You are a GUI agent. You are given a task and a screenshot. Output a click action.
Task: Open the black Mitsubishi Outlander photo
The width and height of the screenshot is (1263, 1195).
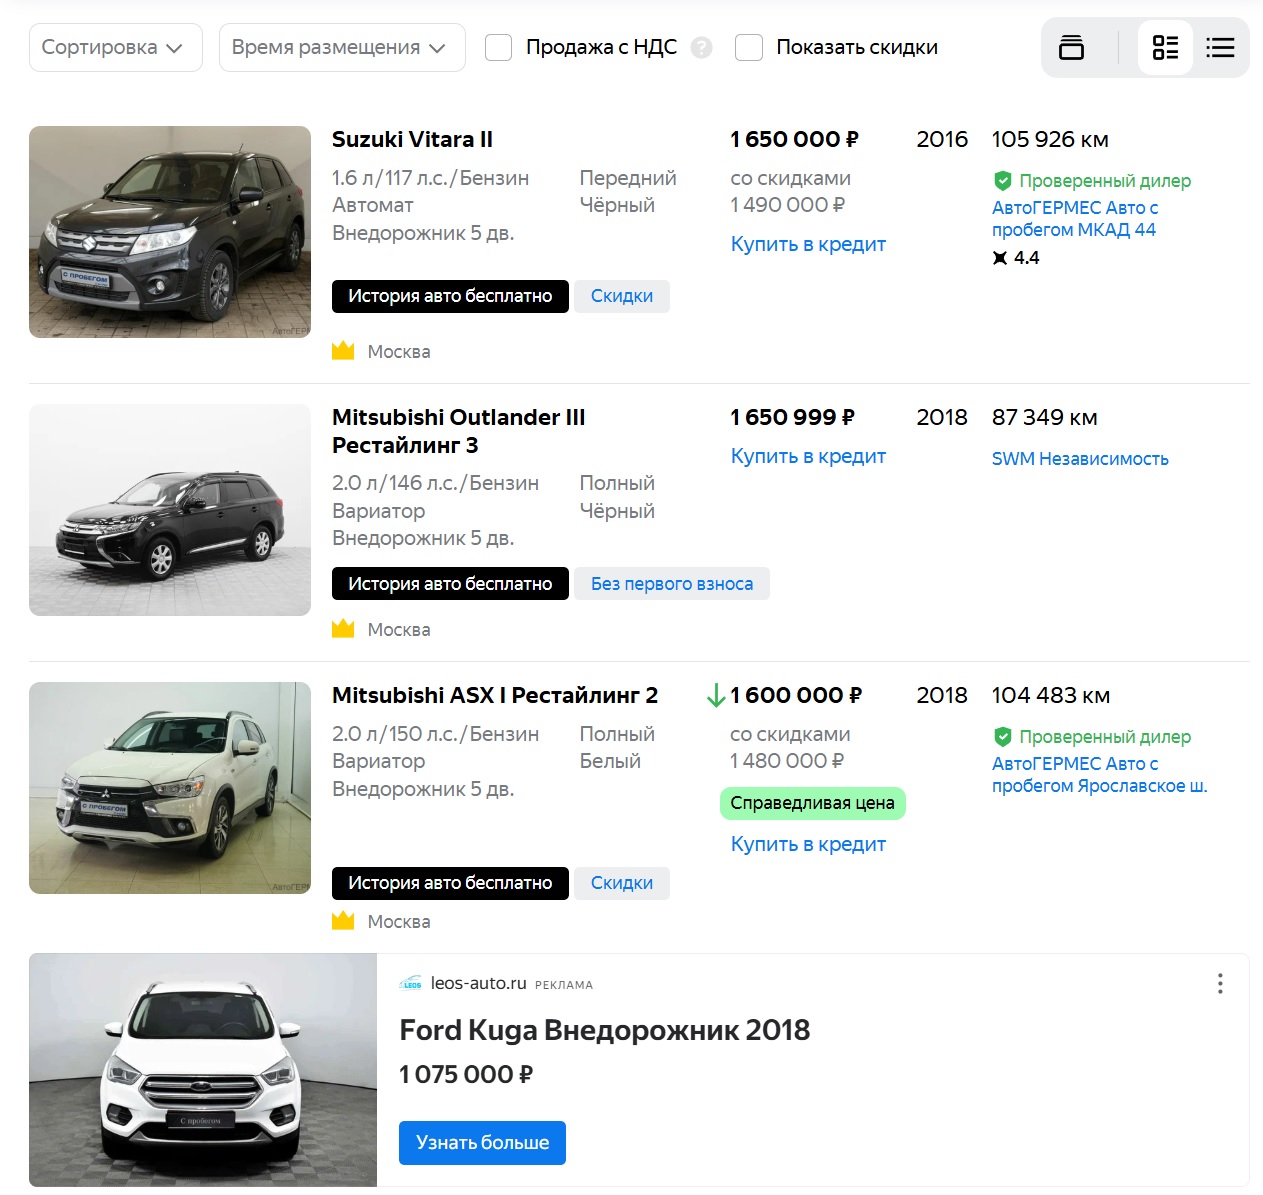tap(170, 510)
